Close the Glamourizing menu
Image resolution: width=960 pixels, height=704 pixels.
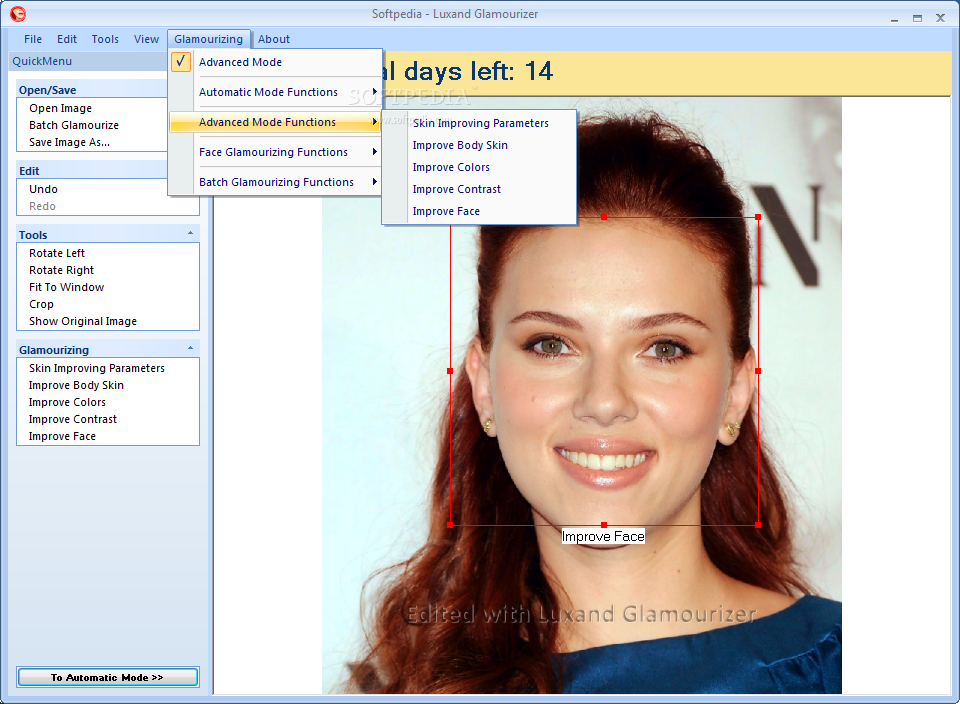click(209, 39)
